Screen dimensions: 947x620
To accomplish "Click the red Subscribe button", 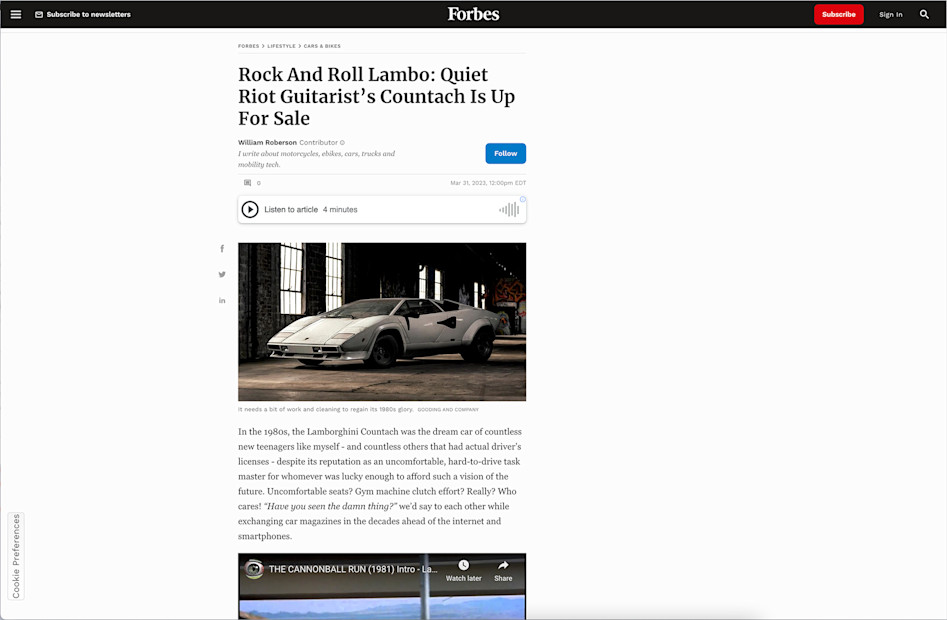I will 838,14.
